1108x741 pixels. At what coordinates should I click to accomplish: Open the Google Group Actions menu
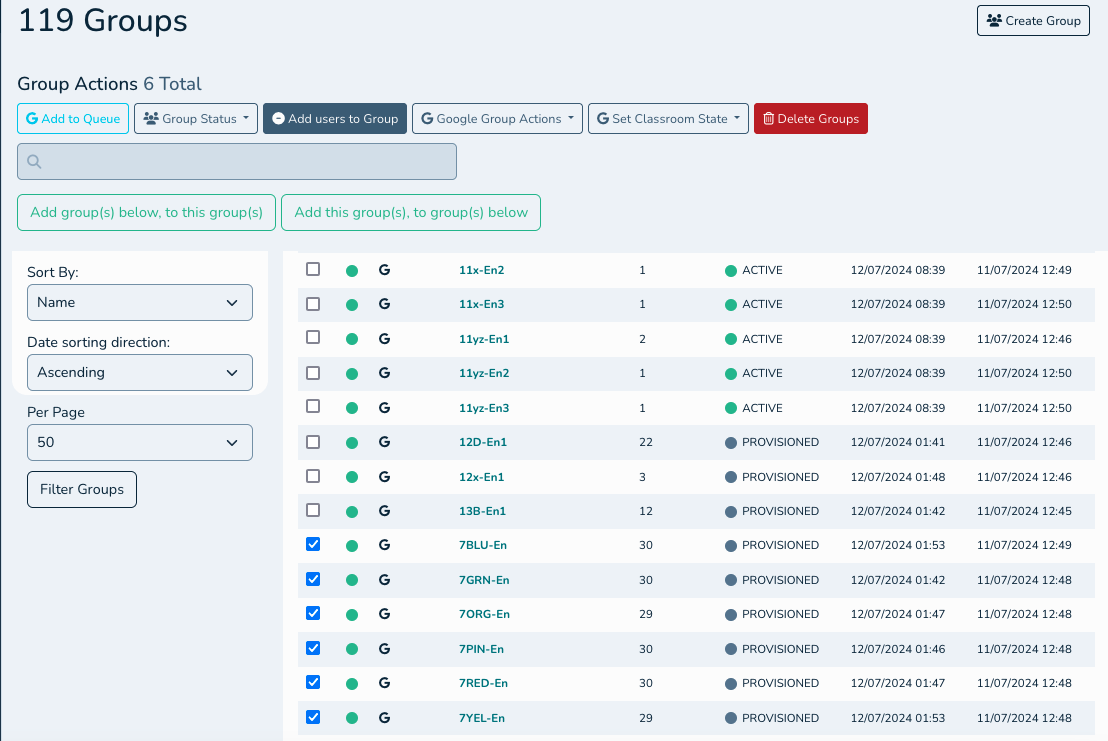pos(497,119)
